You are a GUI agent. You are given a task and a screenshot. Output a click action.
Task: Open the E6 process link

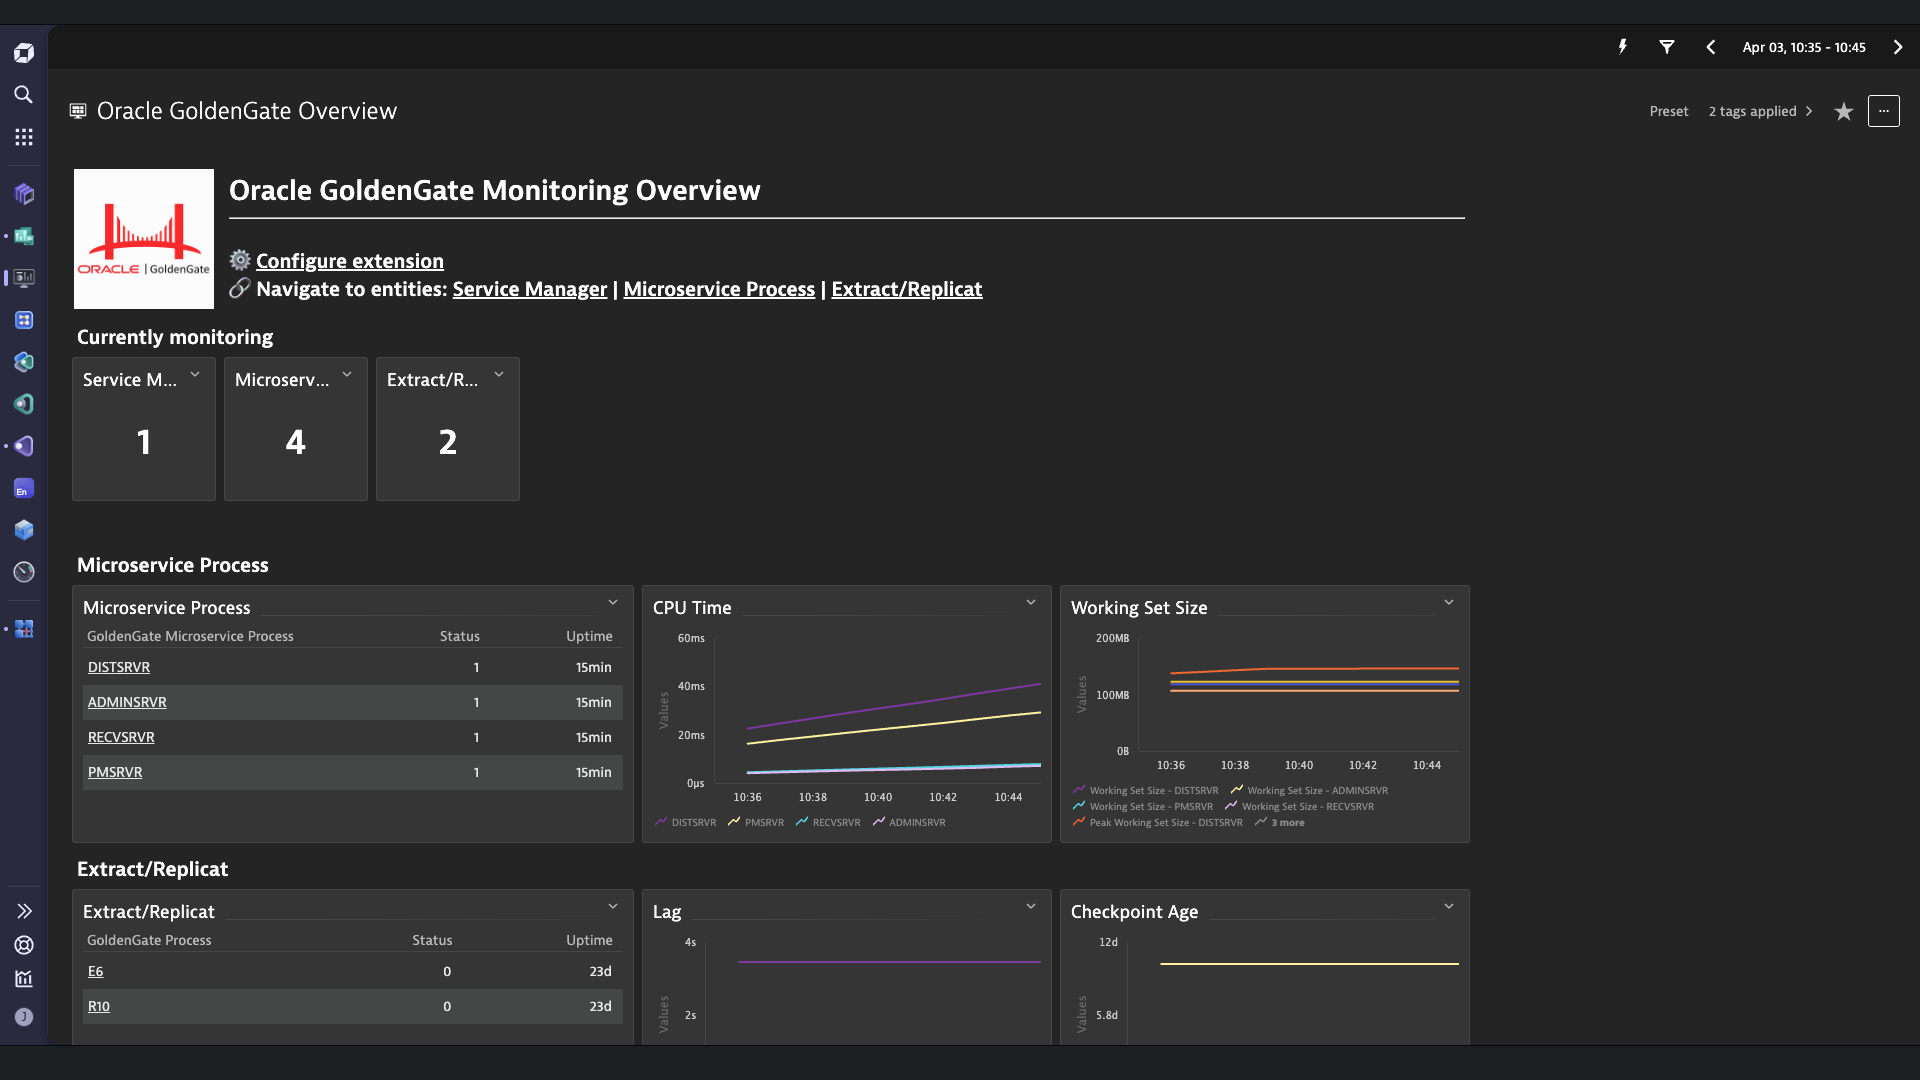point(96,971)
